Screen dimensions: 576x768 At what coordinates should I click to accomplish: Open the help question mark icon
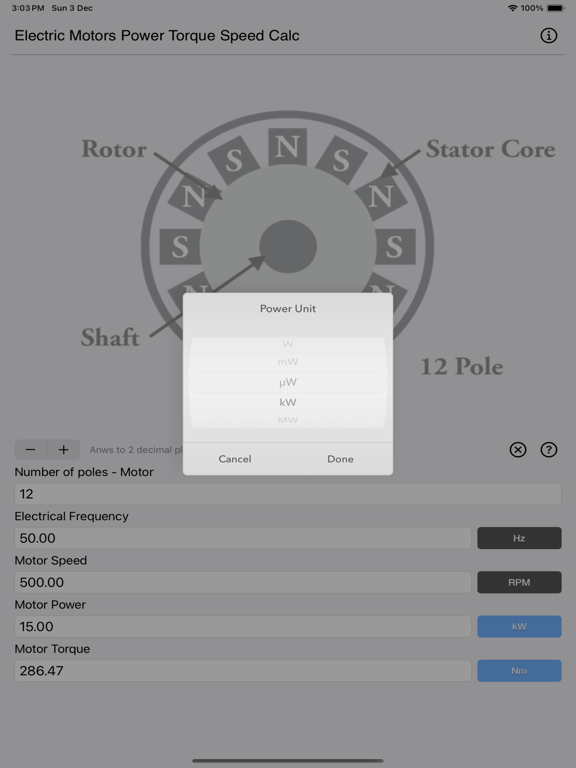(x=549, y=450)
